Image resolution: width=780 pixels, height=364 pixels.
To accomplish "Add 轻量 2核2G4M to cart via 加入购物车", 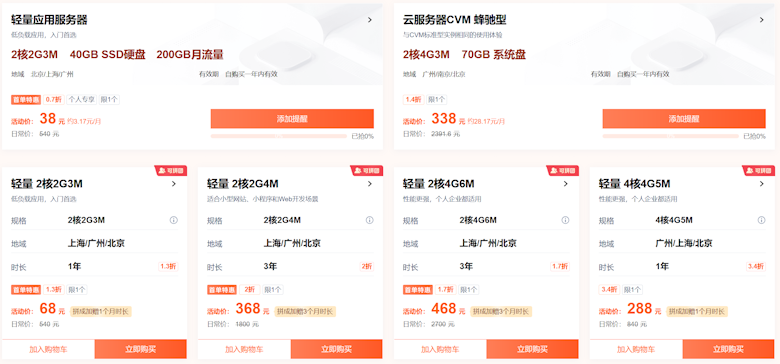I will 244,350.
